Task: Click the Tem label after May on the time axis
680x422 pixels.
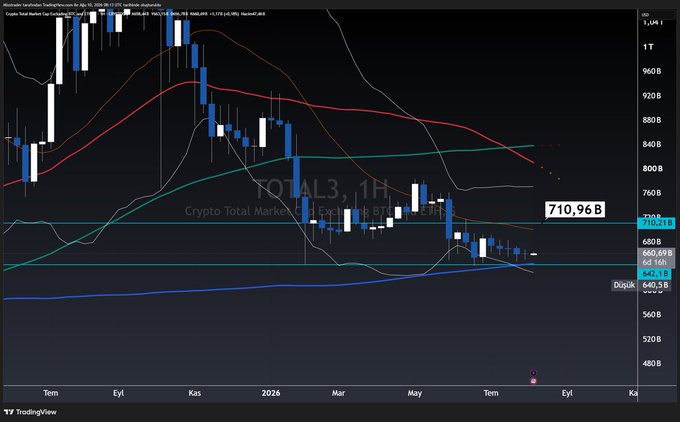Action: point(491,393)
